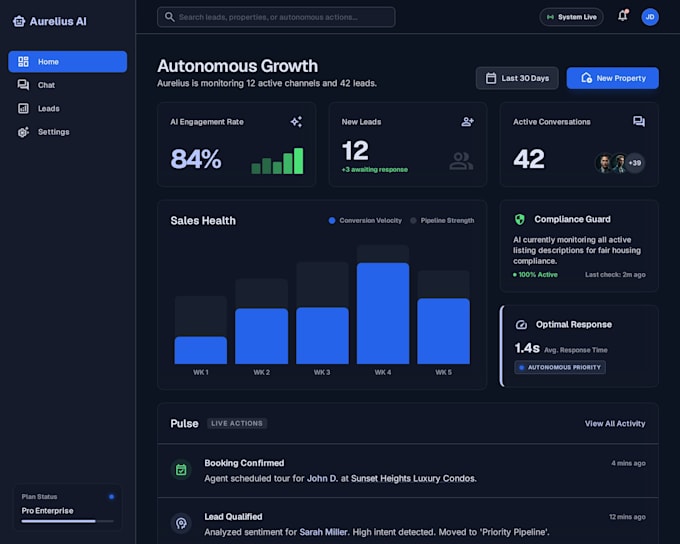Open the Last 30 Days date range dropdown
The height and width of the screenshot is (544, 680).
(x=517, y=78)
